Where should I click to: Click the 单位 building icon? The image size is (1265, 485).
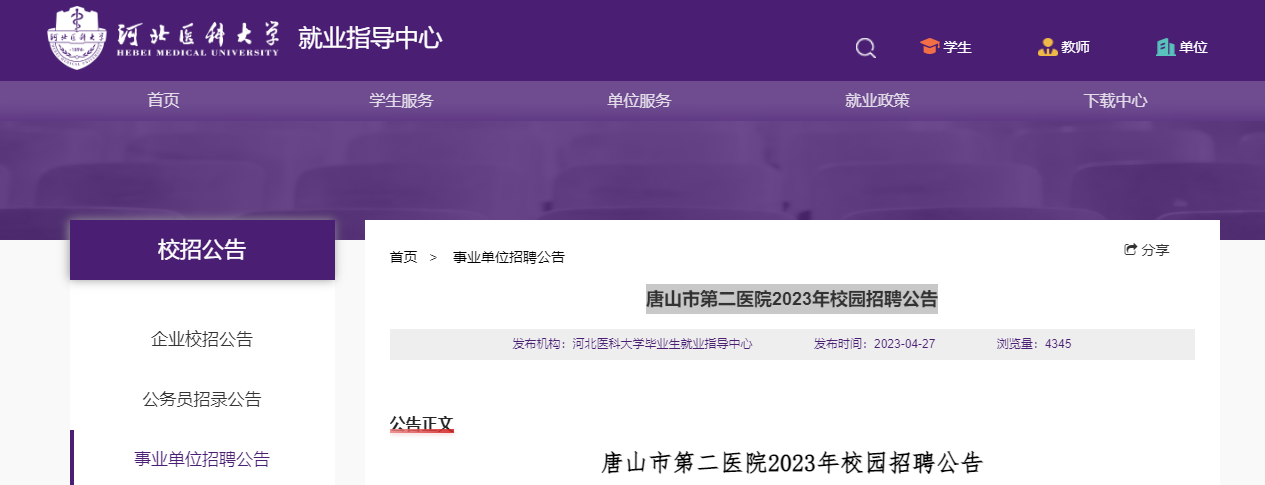tap(1165, 47)
